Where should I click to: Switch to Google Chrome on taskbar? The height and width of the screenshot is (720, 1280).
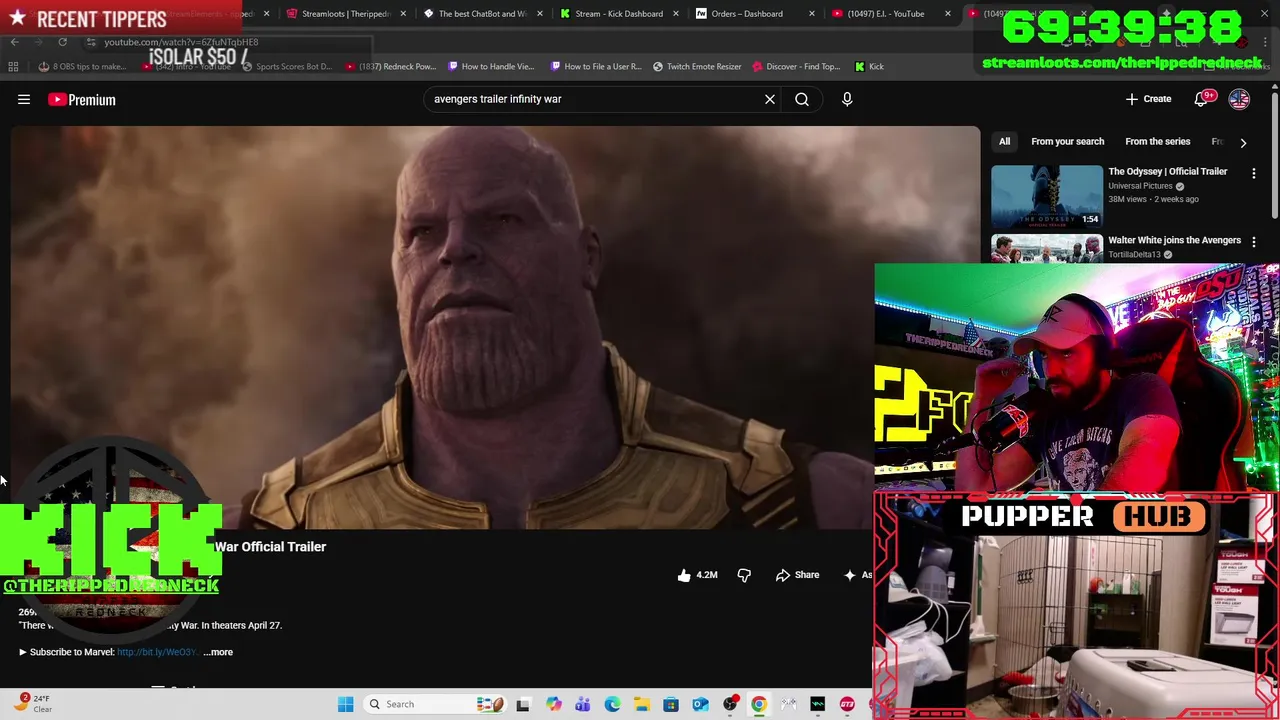(x=759, y=704)
